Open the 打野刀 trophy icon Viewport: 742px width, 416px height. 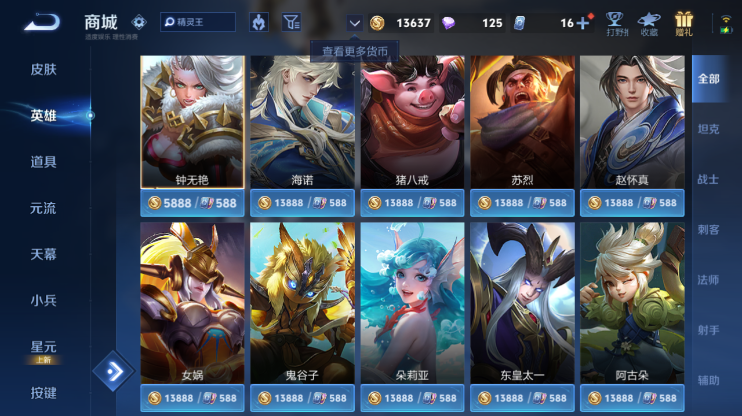pos(616,24)
